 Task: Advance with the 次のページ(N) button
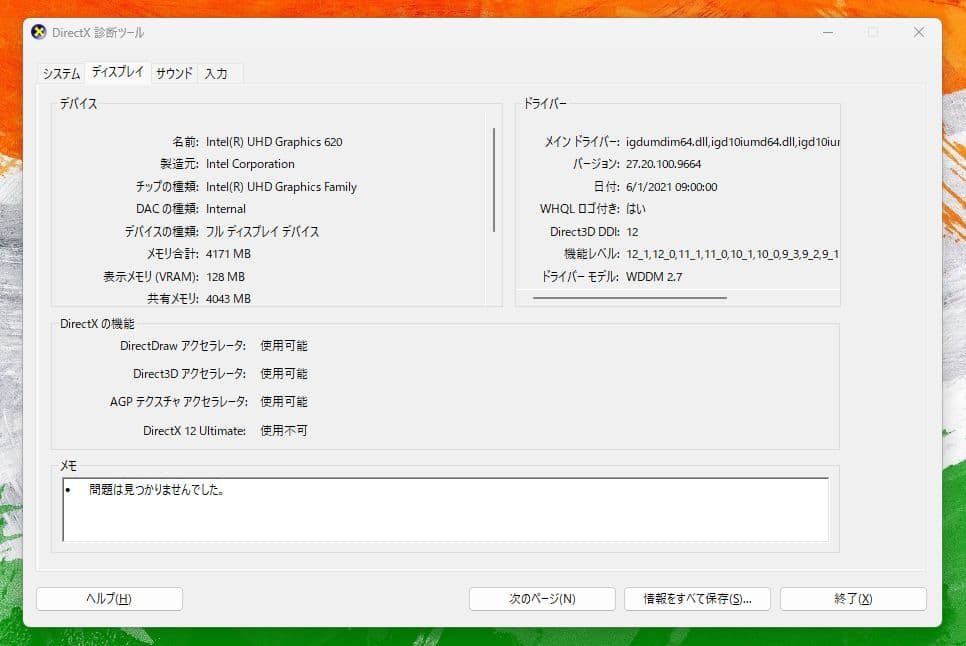[541, 598]
